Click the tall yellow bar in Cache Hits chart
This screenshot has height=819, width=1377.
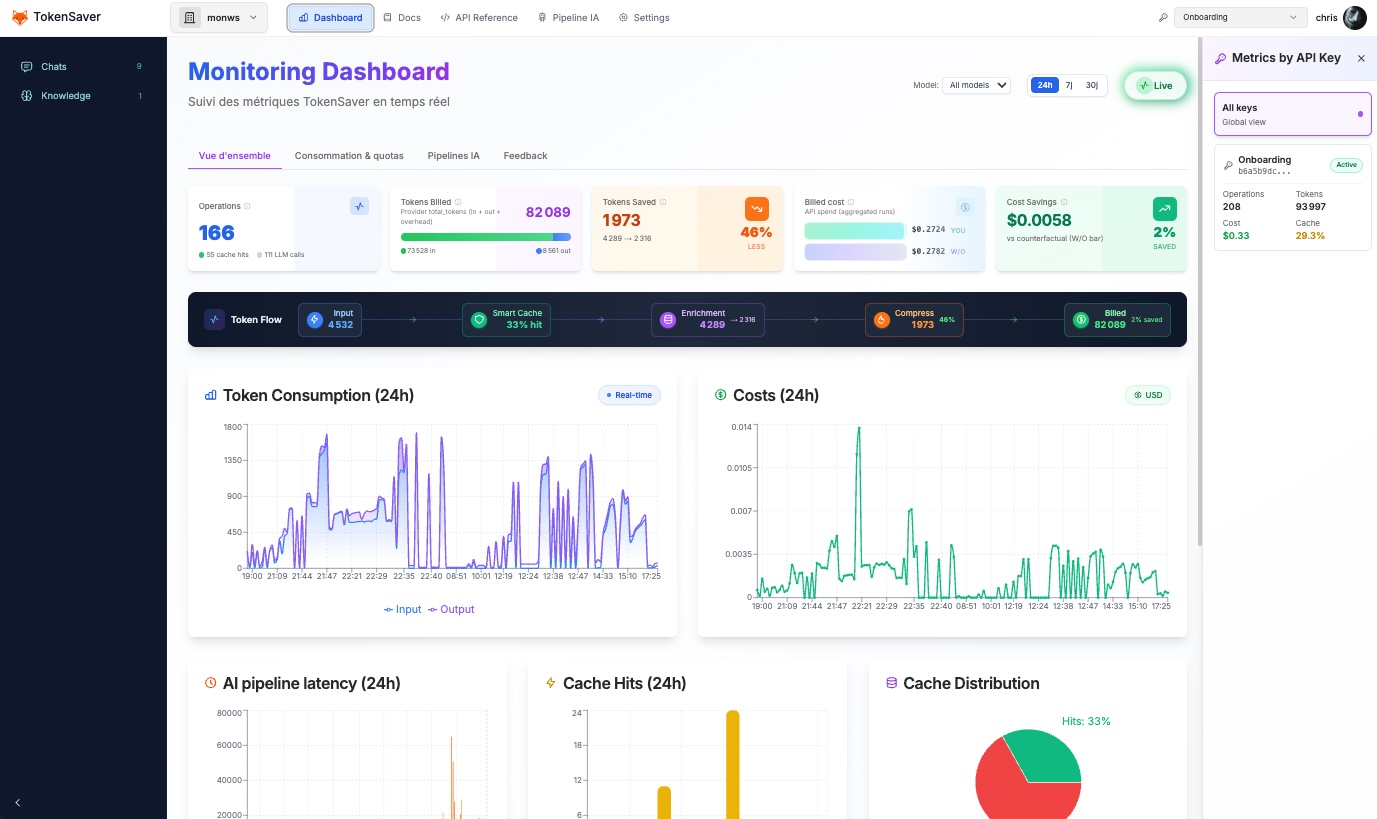coord(733,764)
